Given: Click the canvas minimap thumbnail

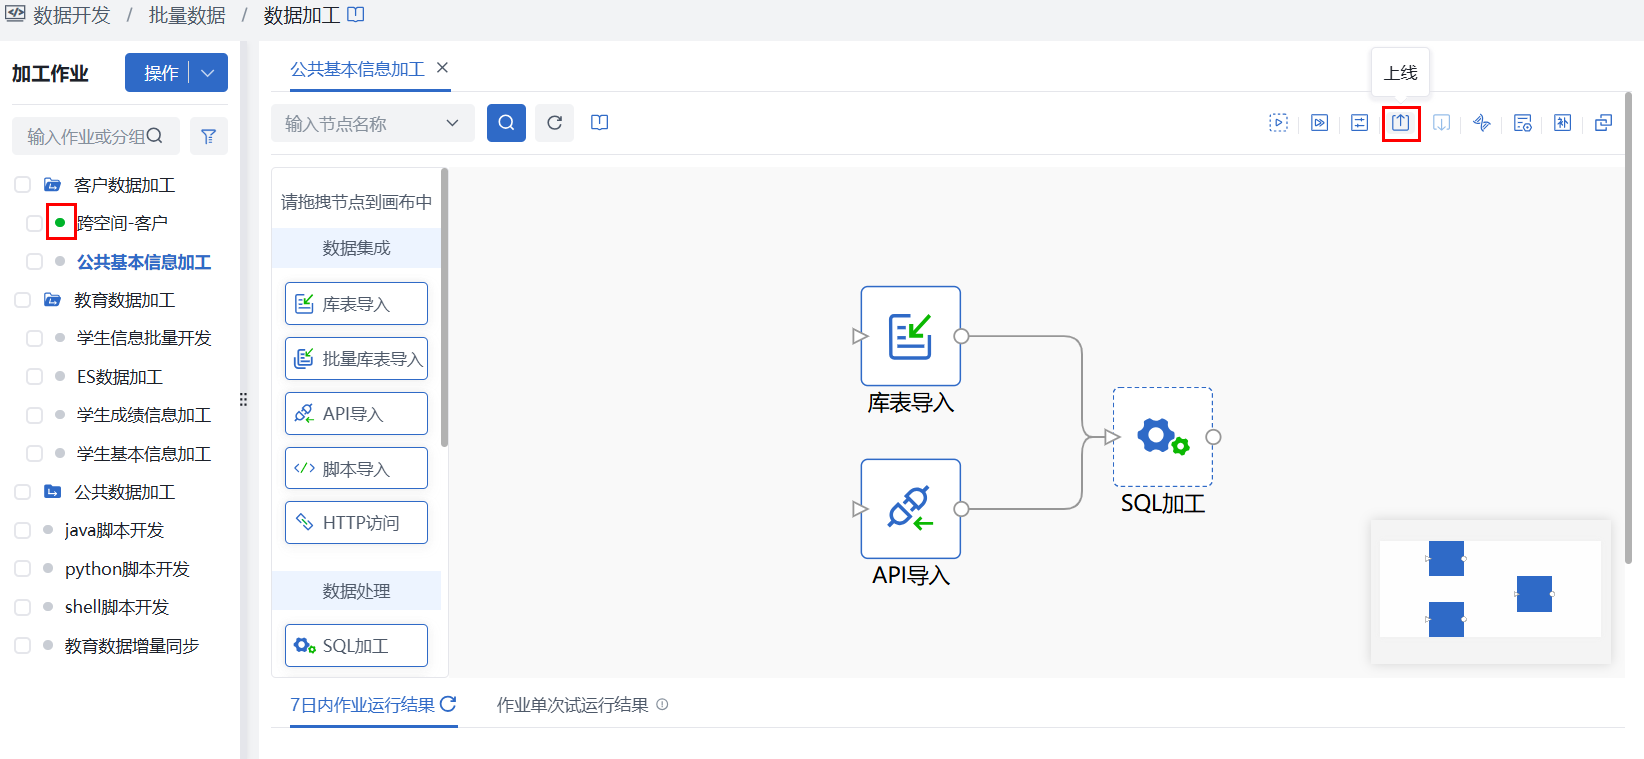Looking at the screenshot, I should (x=1490, y=590).
